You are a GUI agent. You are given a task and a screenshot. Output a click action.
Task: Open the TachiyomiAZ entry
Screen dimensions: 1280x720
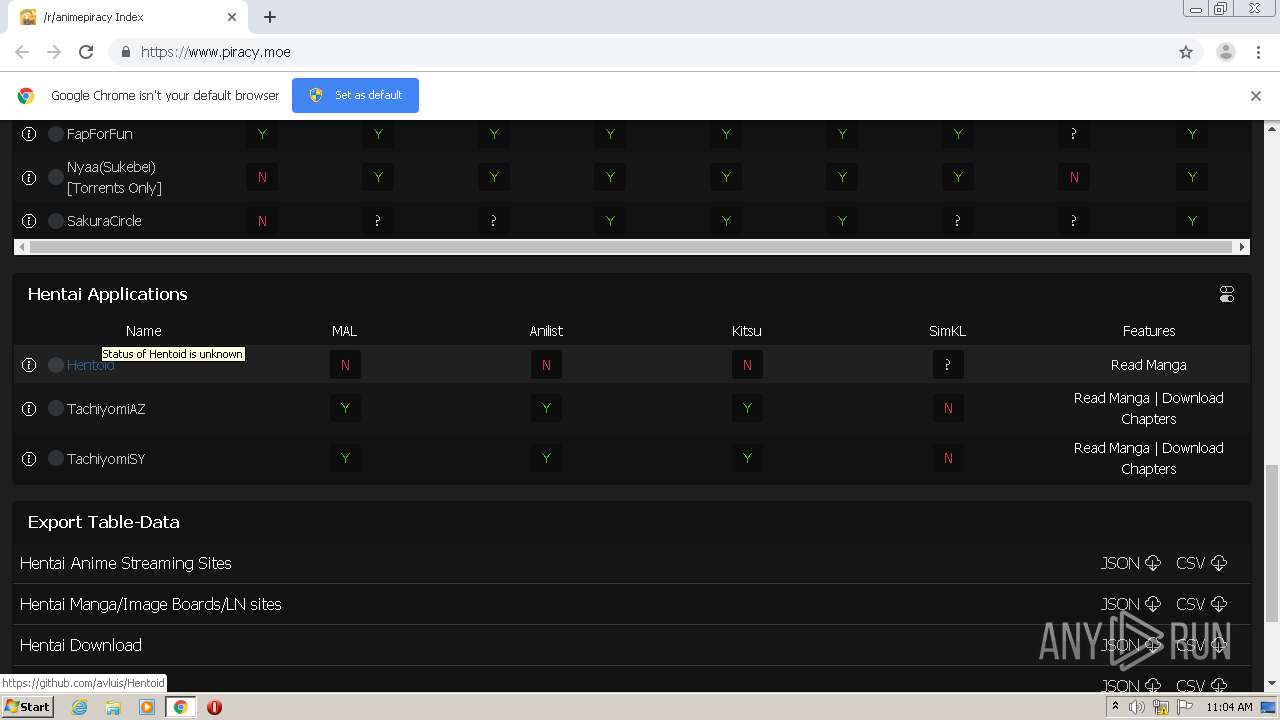coord(106,408)
